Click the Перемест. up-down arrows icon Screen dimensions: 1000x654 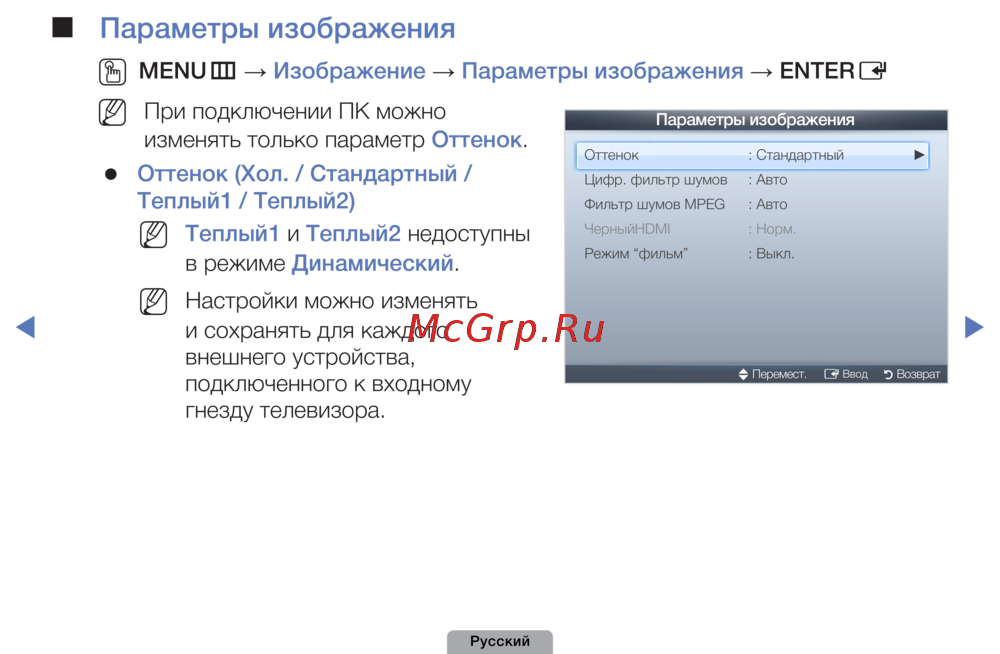click(743, 375)
